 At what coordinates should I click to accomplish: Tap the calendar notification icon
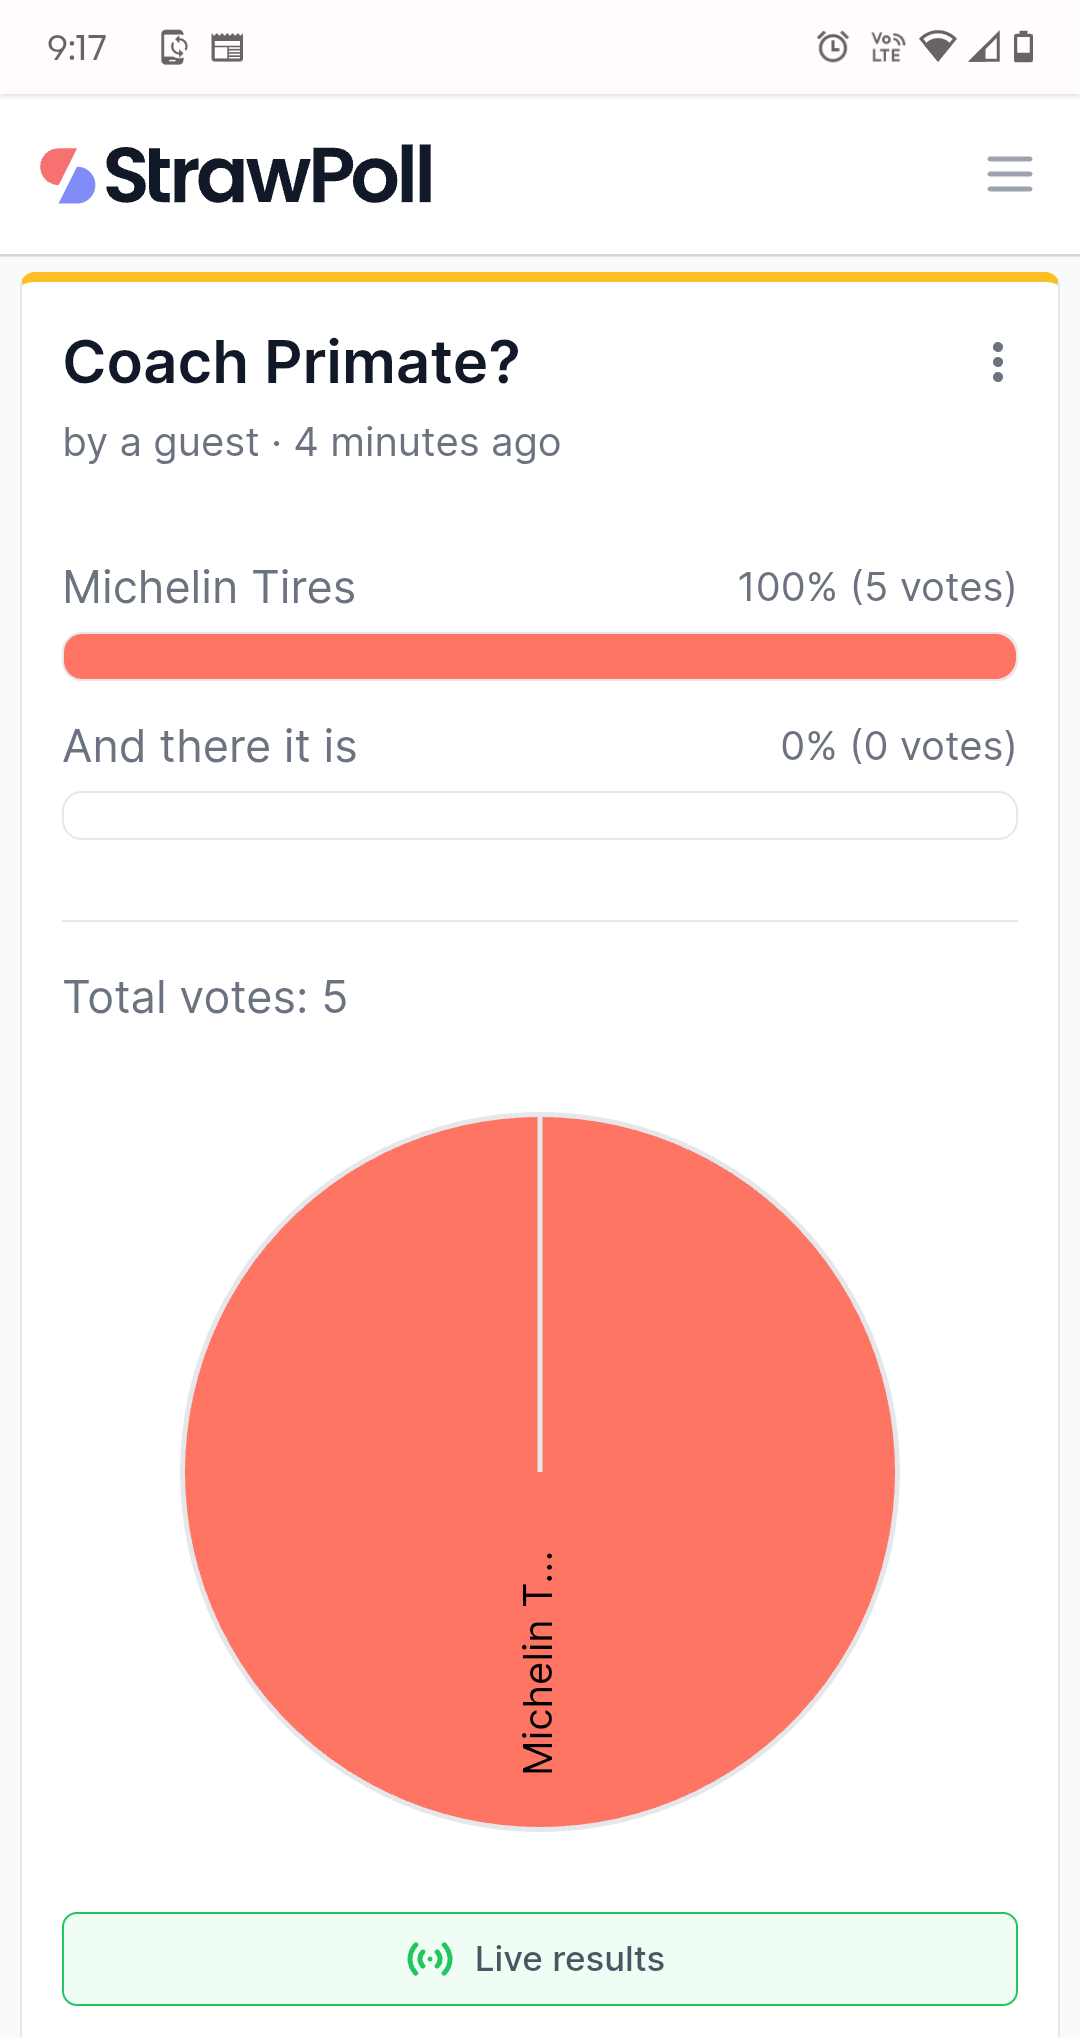pyautogui.click(x=227, y=47)
